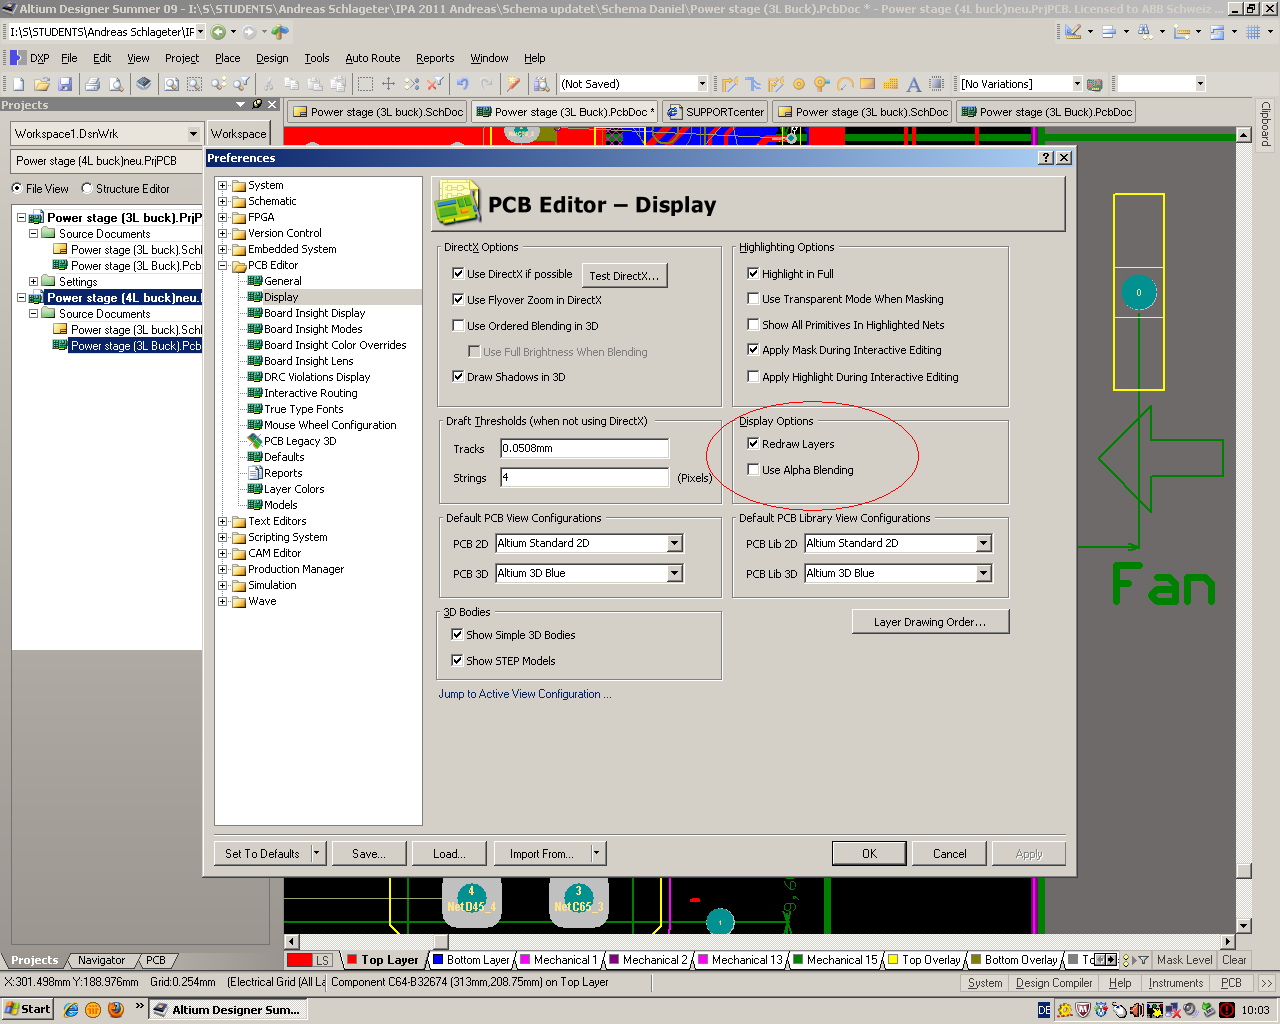Uncheck Highlight in Full option
The width and height of the screenshot is (1280, 1024).
pyautogui.click(x=753, y=273)
